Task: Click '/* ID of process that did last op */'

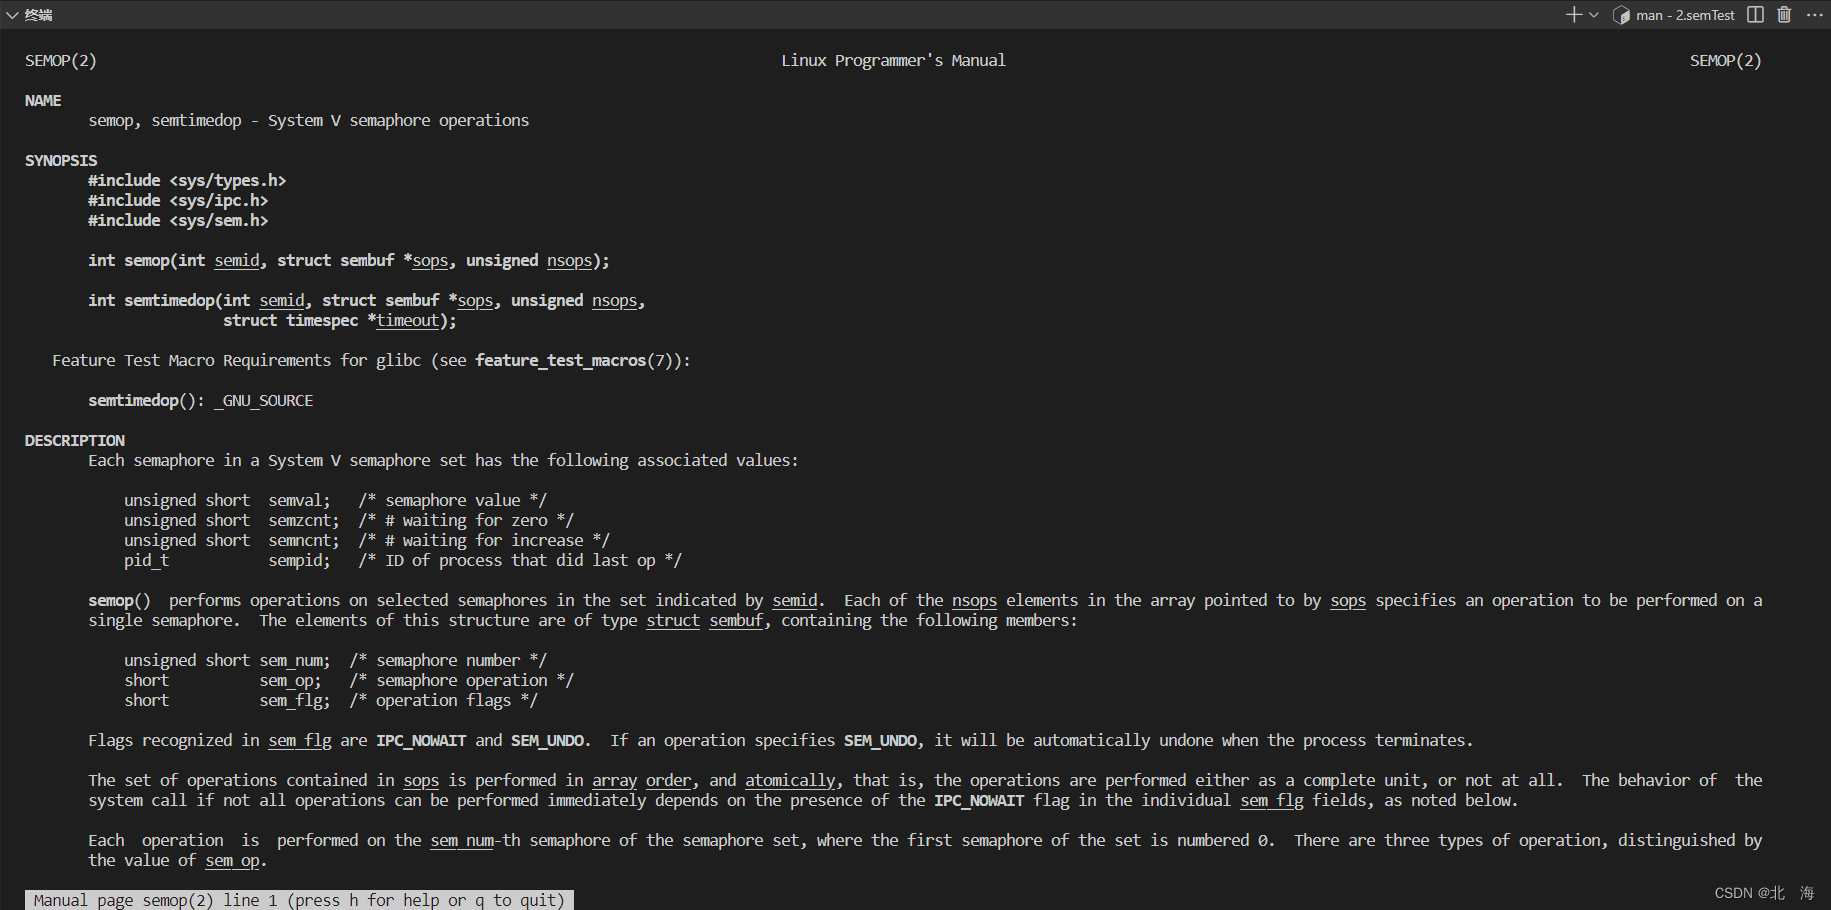Action: [520, 561]
